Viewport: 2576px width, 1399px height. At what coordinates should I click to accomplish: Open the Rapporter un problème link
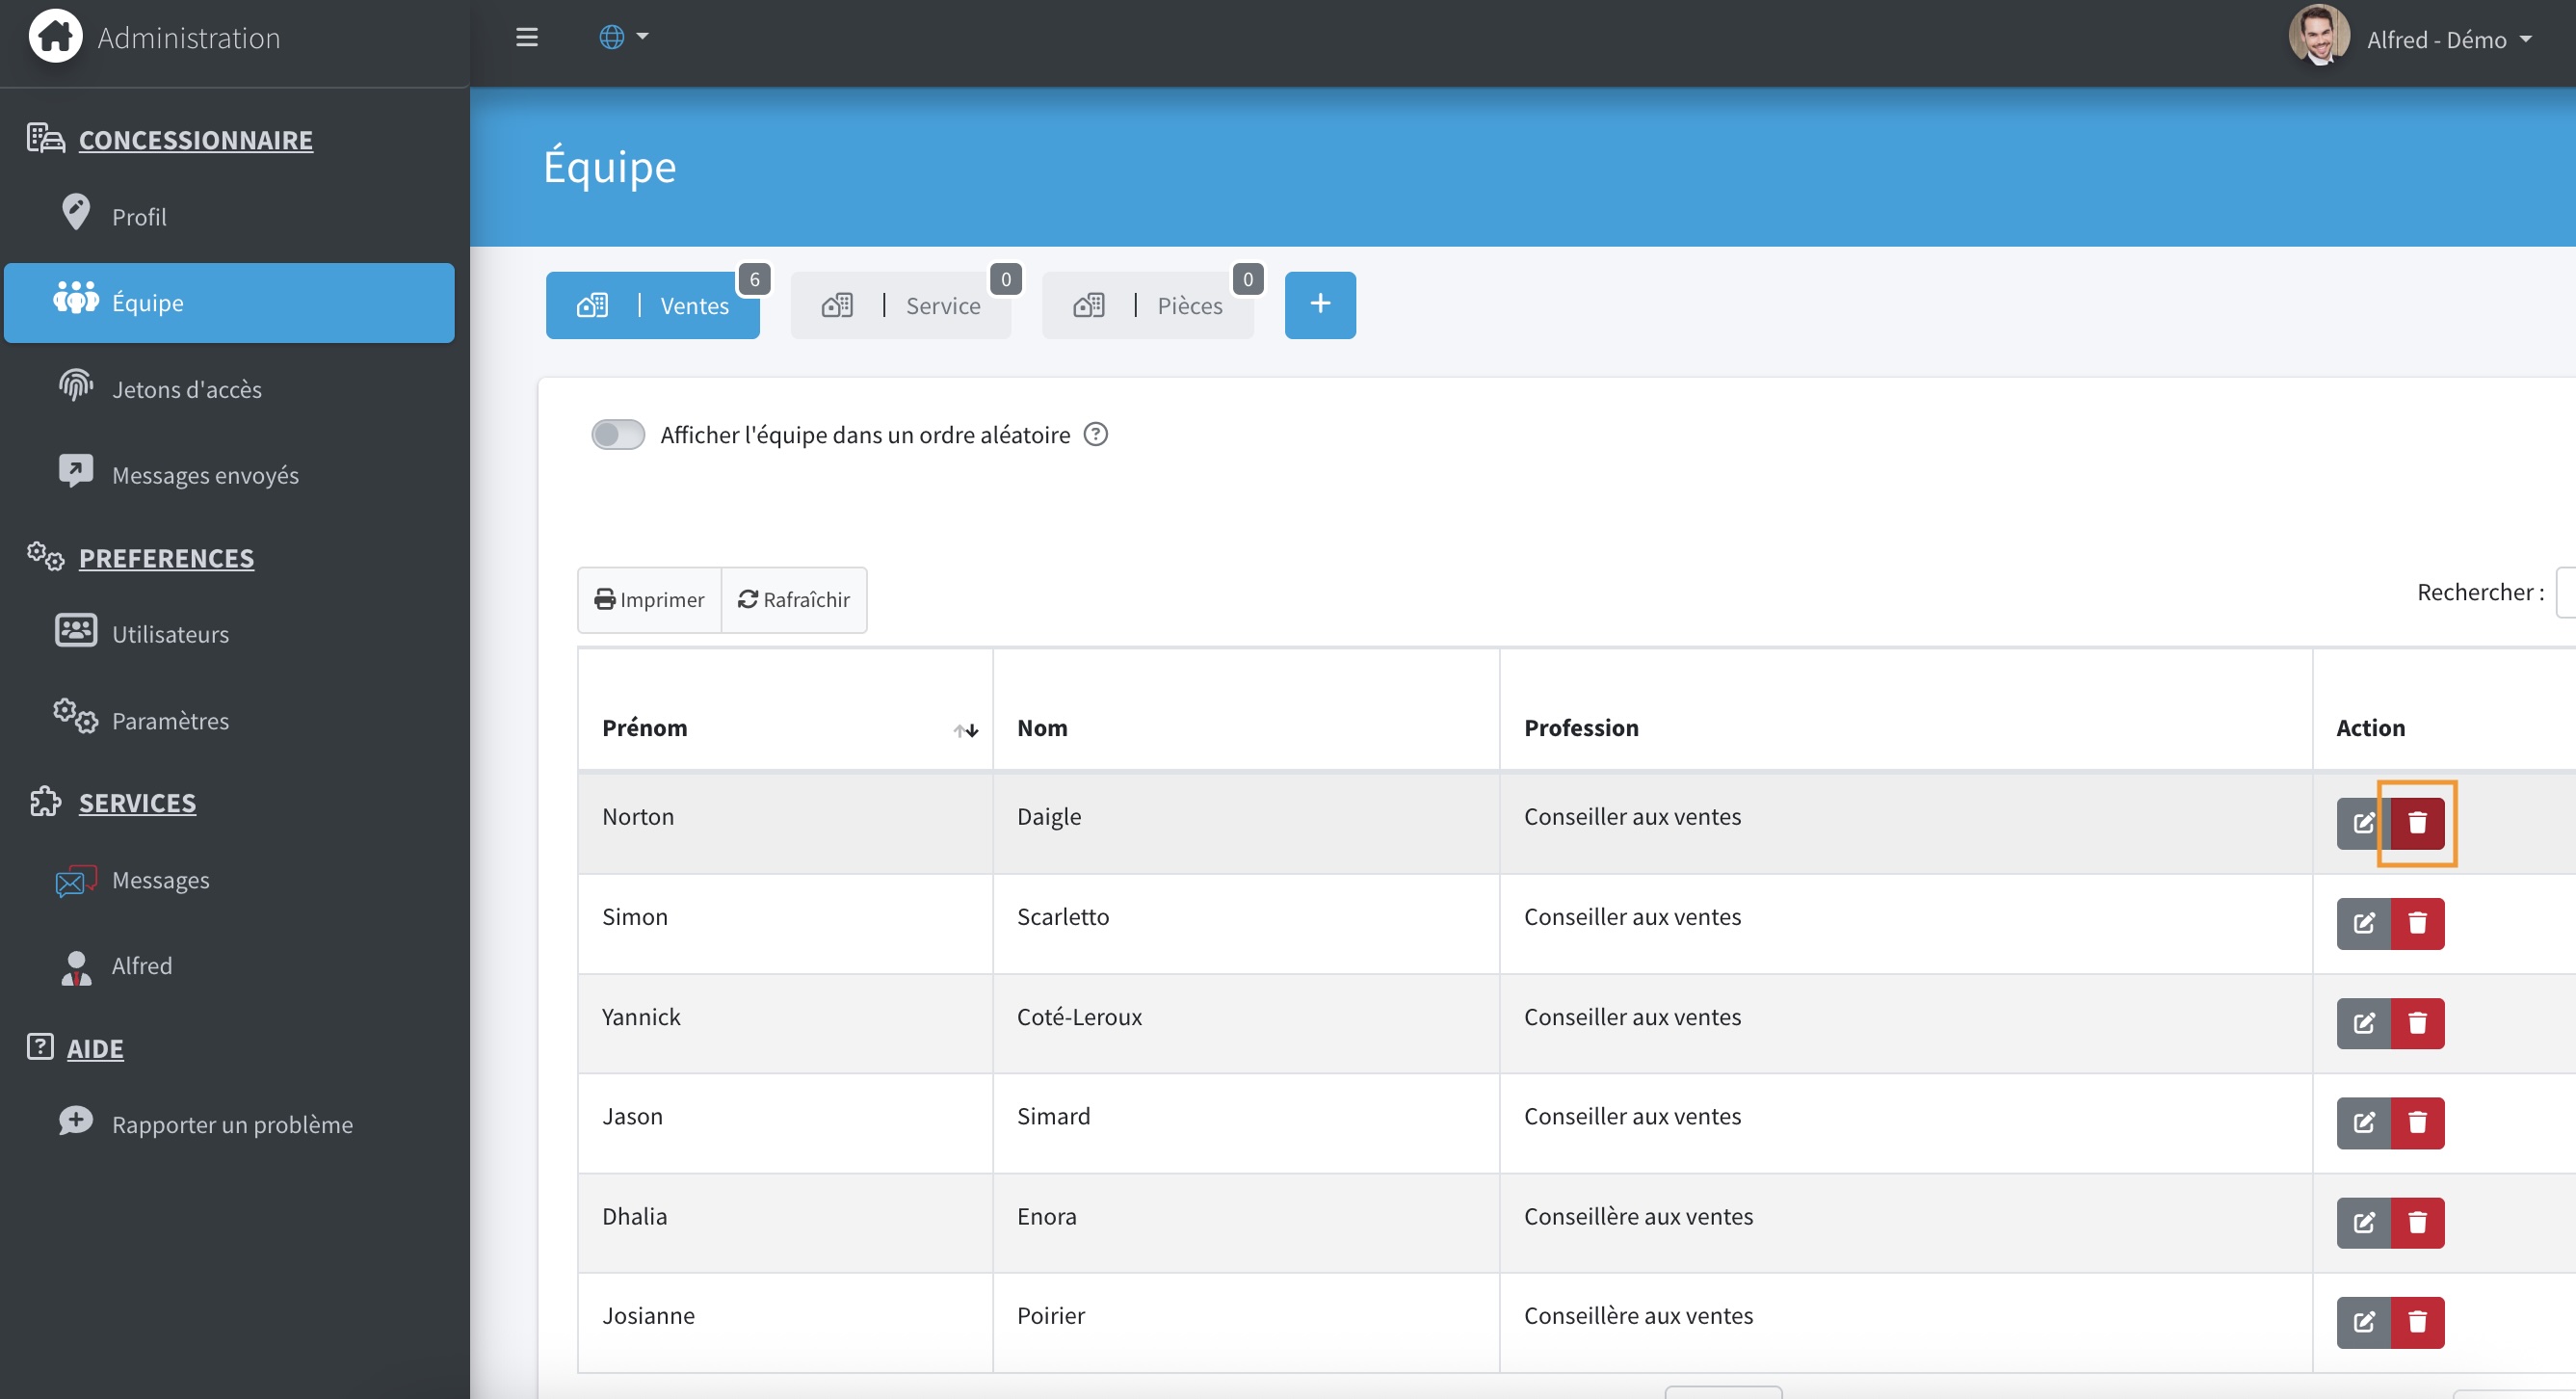pos(231,1124)
